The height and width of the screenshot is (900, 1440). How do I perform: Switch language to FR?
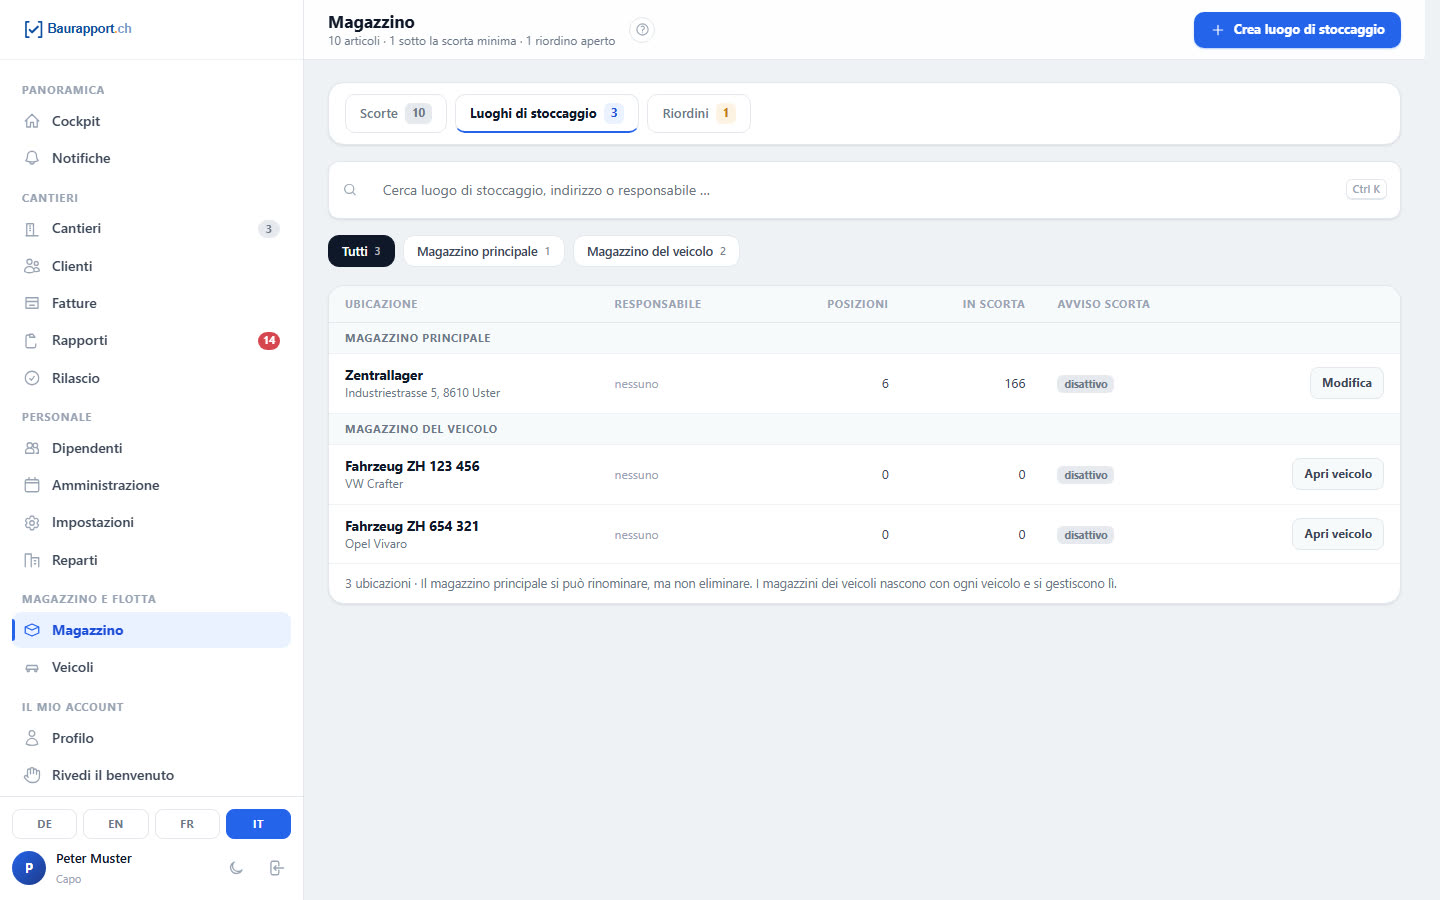187,824
